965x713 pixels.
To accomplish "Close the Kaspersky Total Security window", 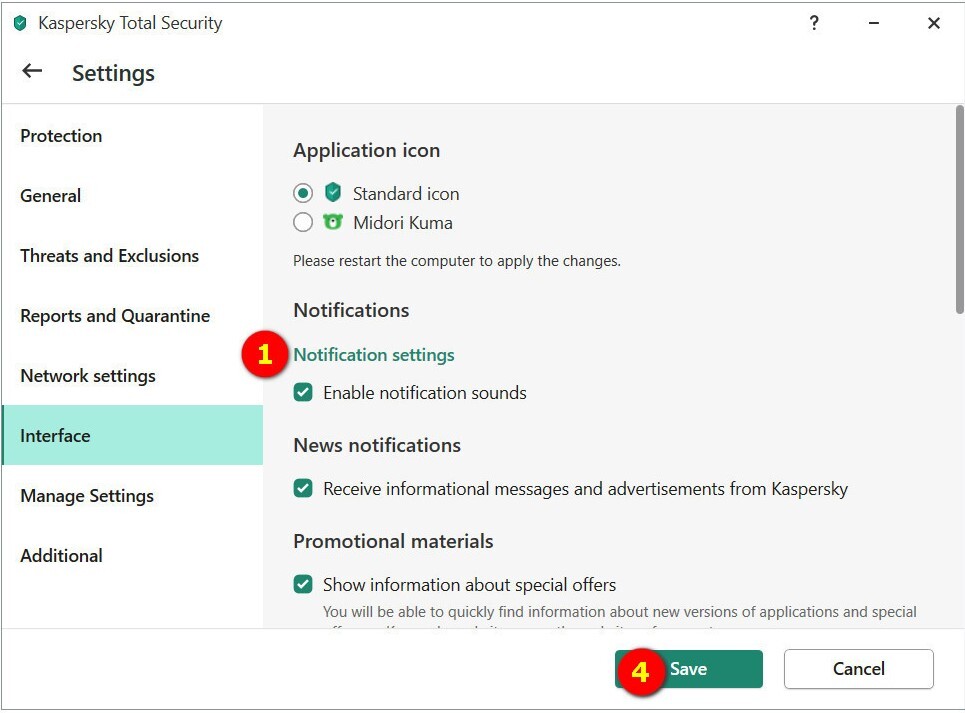I will 934,23.
